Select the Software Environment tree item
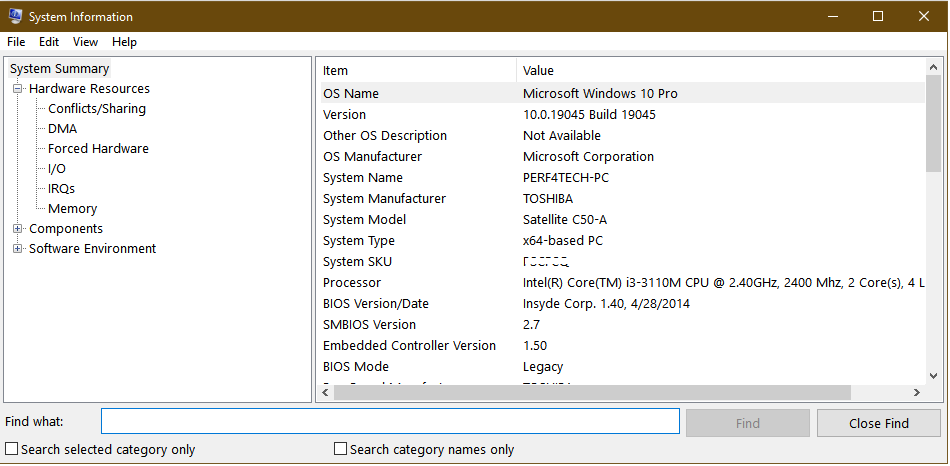This screenshot has height=466, width=950. point(93,248)
